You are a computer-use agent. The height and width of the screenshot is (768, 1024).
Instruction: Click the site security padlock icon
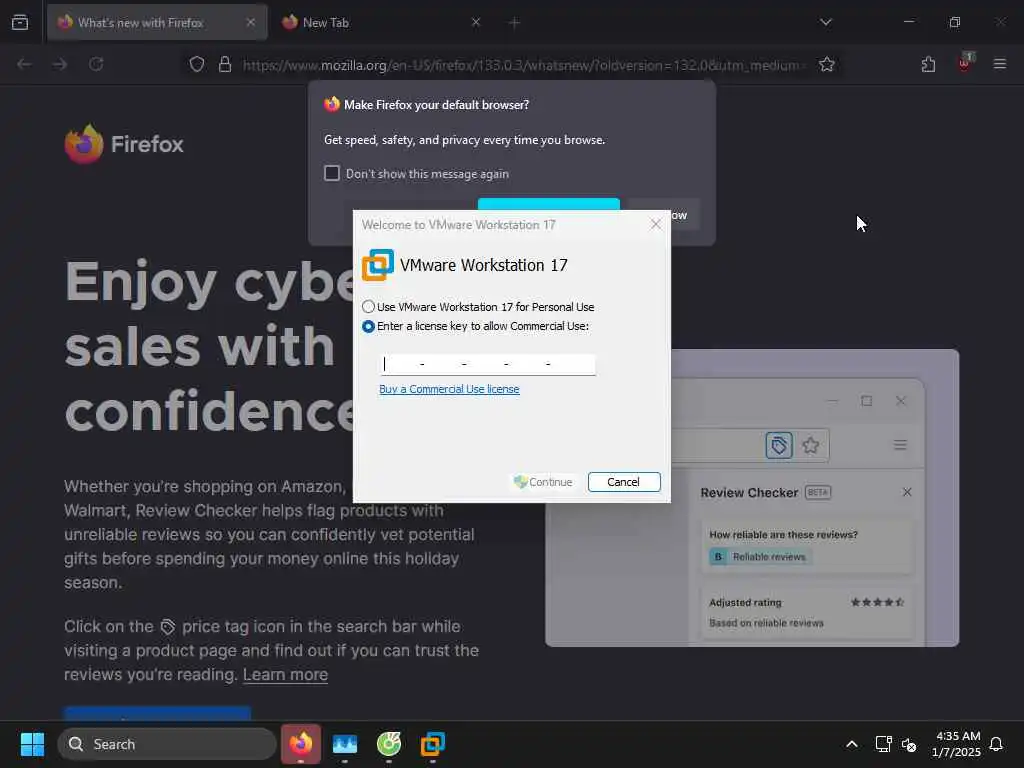pyautogui.click(x=225, y=64)
